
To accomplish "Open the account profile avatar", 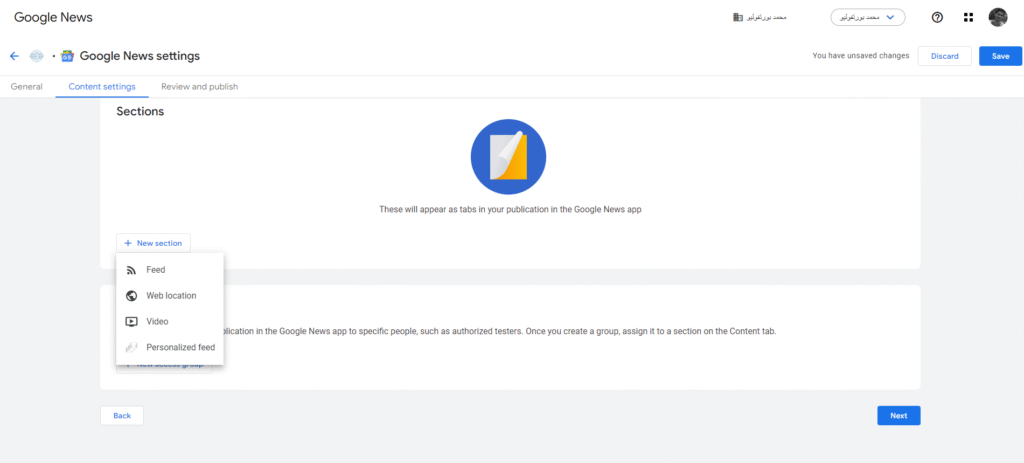I will (x=998, y=18).
